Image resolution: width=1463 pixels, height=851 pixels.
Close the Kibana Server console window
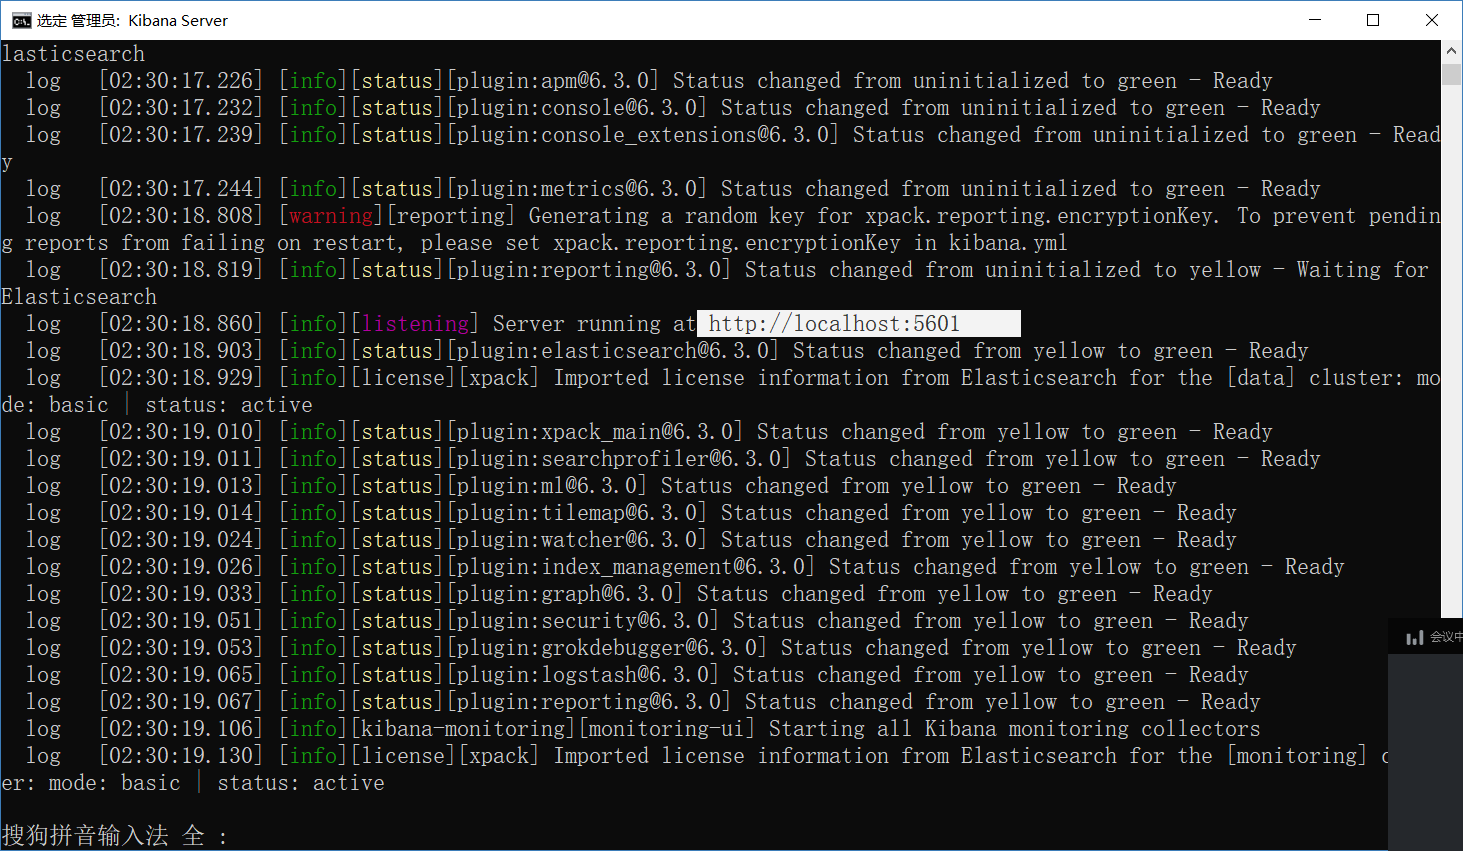click(x=1431, y=20)
